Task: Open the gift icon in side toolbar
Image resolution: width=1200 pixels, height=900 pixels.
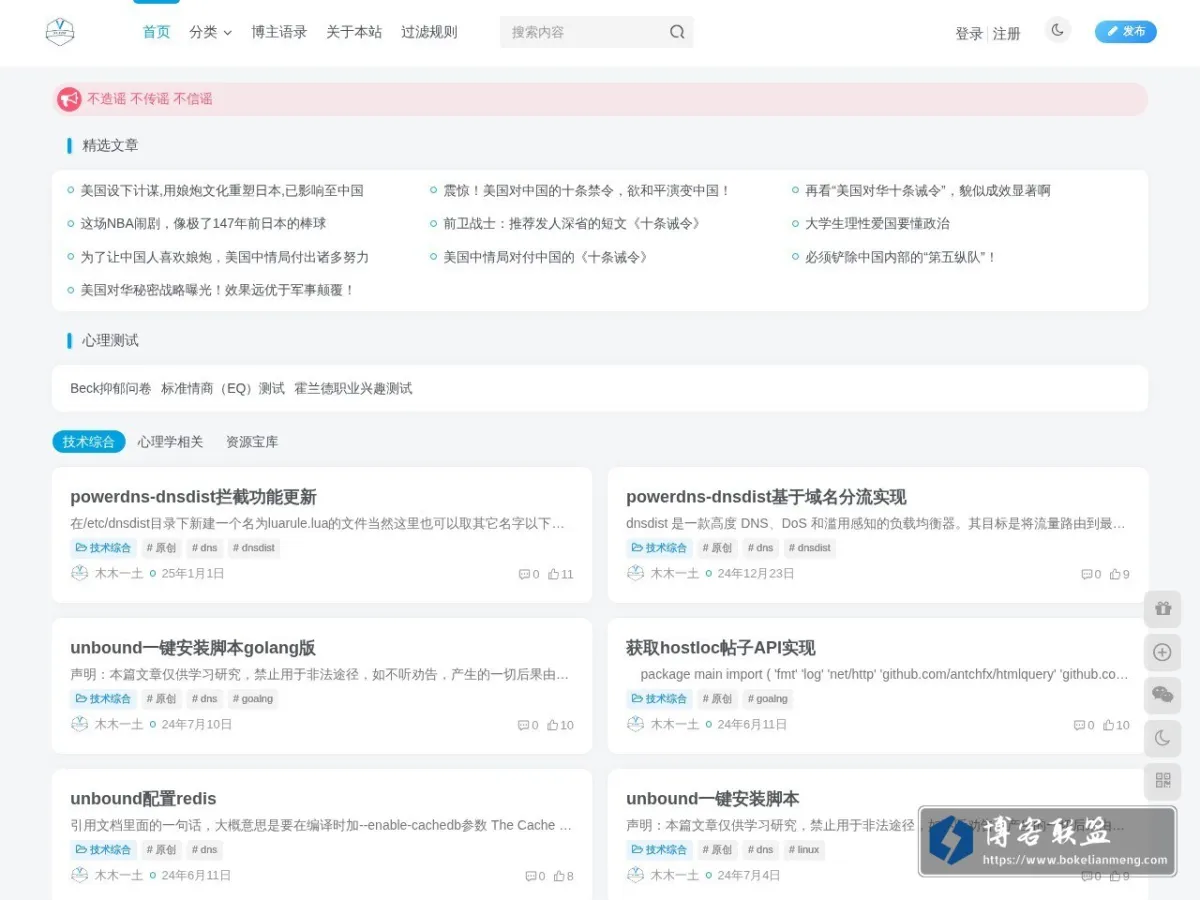Action: pos(1162,608)
